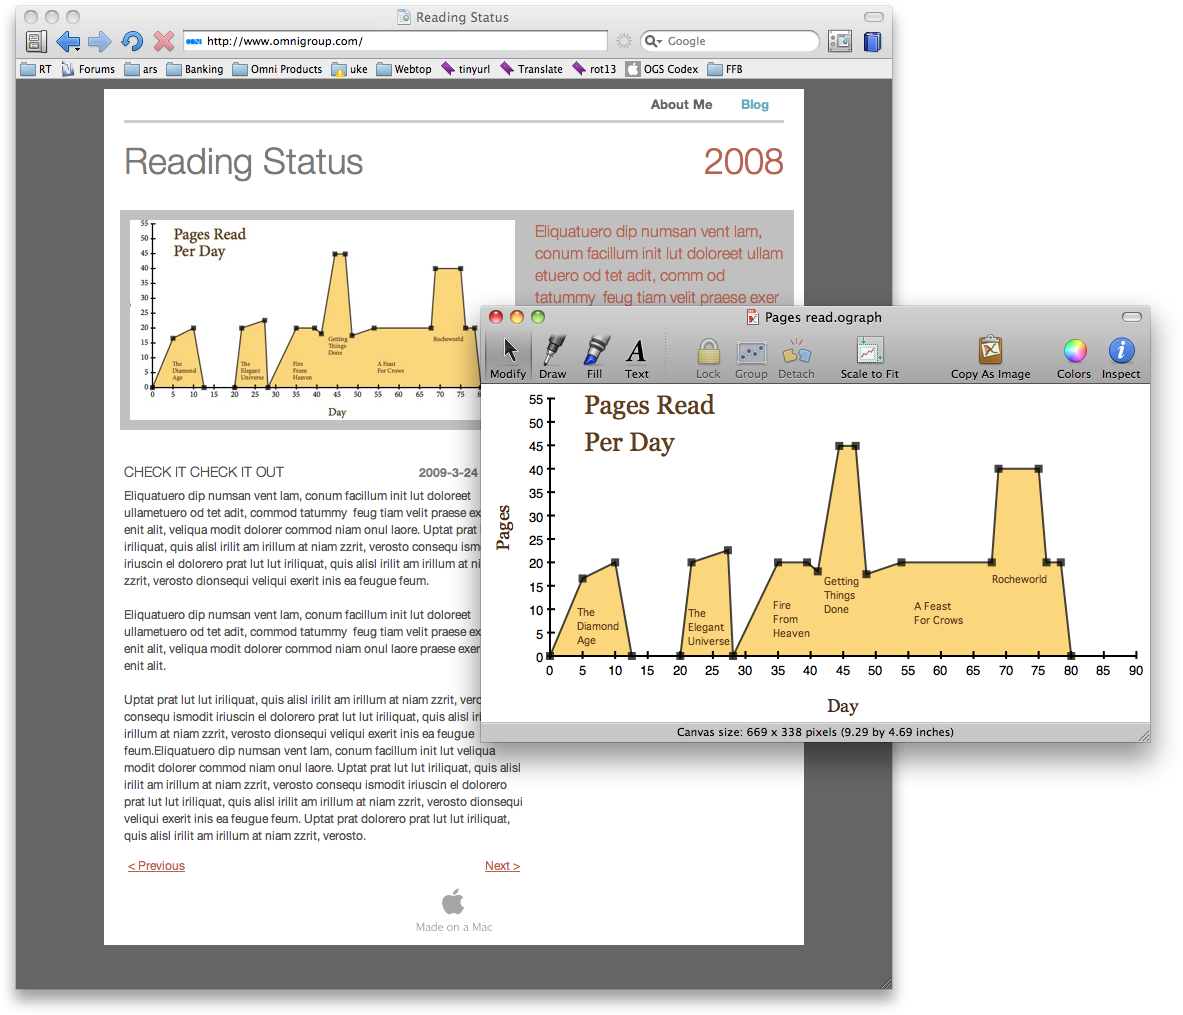Click the URL address field

tap(400, 41)
